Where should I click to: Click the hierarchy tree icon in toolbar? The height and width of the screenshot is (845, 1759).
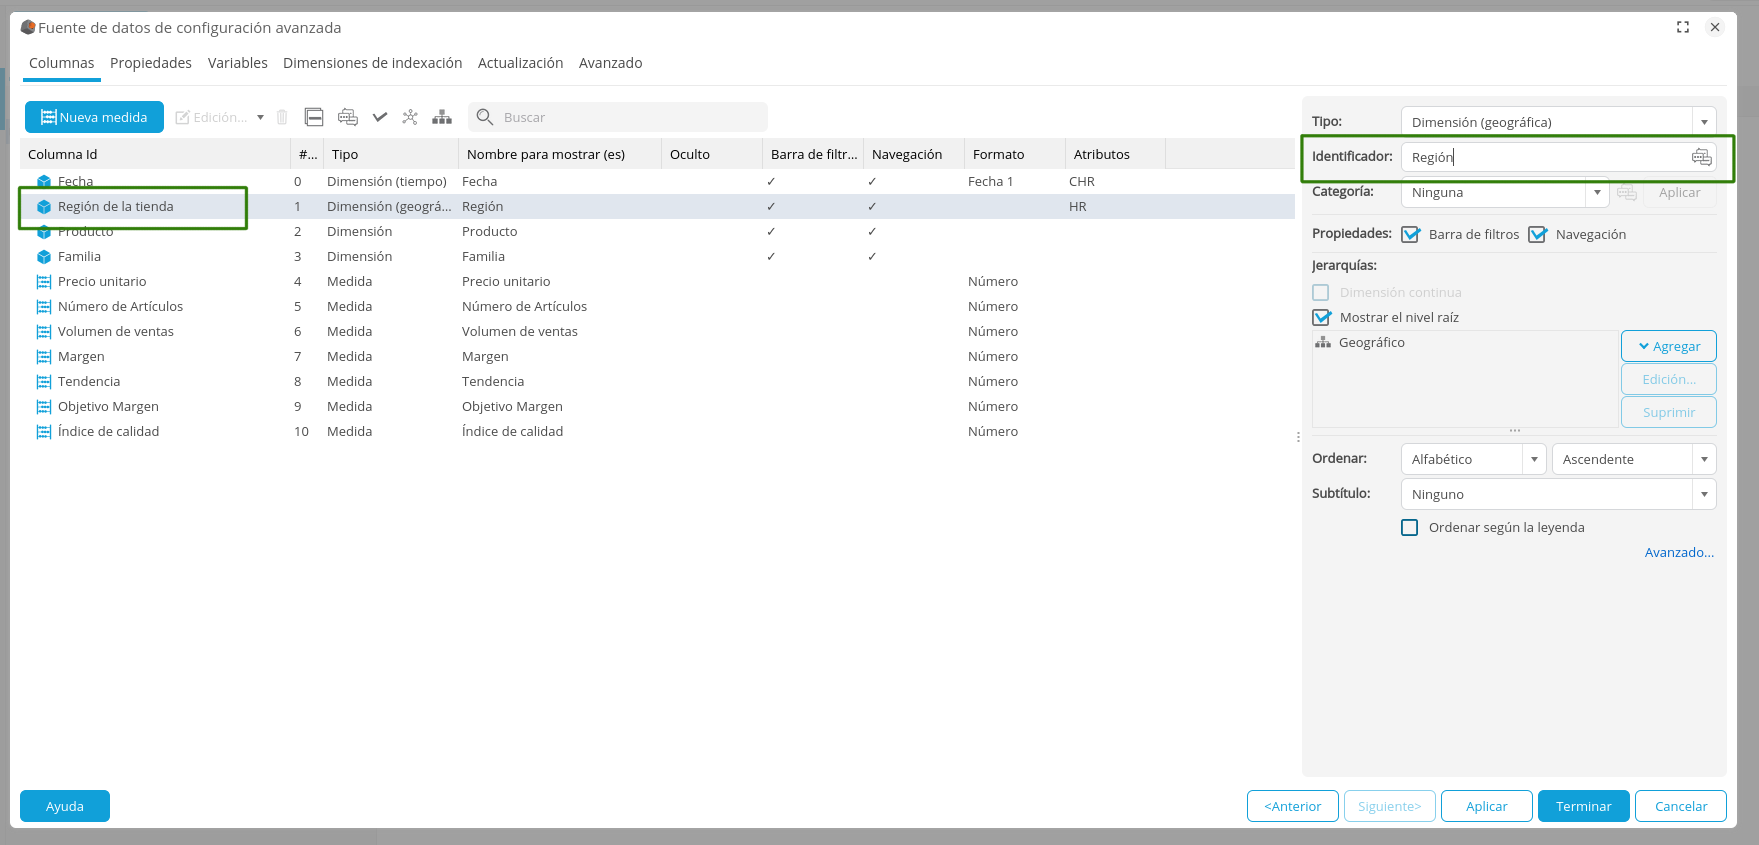point(442,117)
